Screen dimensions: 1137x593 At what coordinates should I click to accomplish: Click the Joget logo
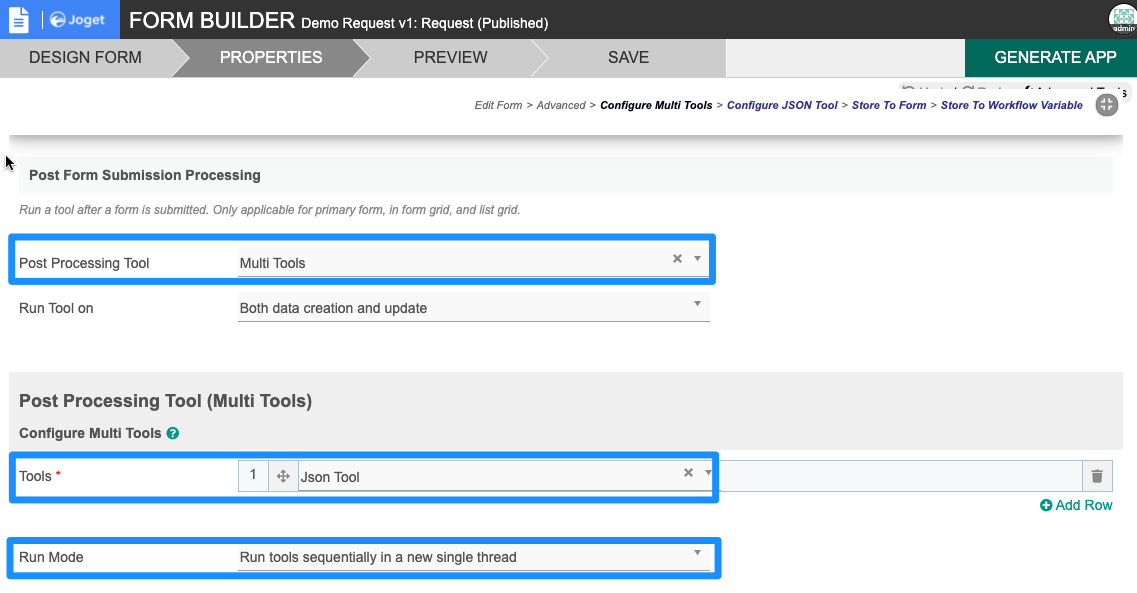point(79,19)
